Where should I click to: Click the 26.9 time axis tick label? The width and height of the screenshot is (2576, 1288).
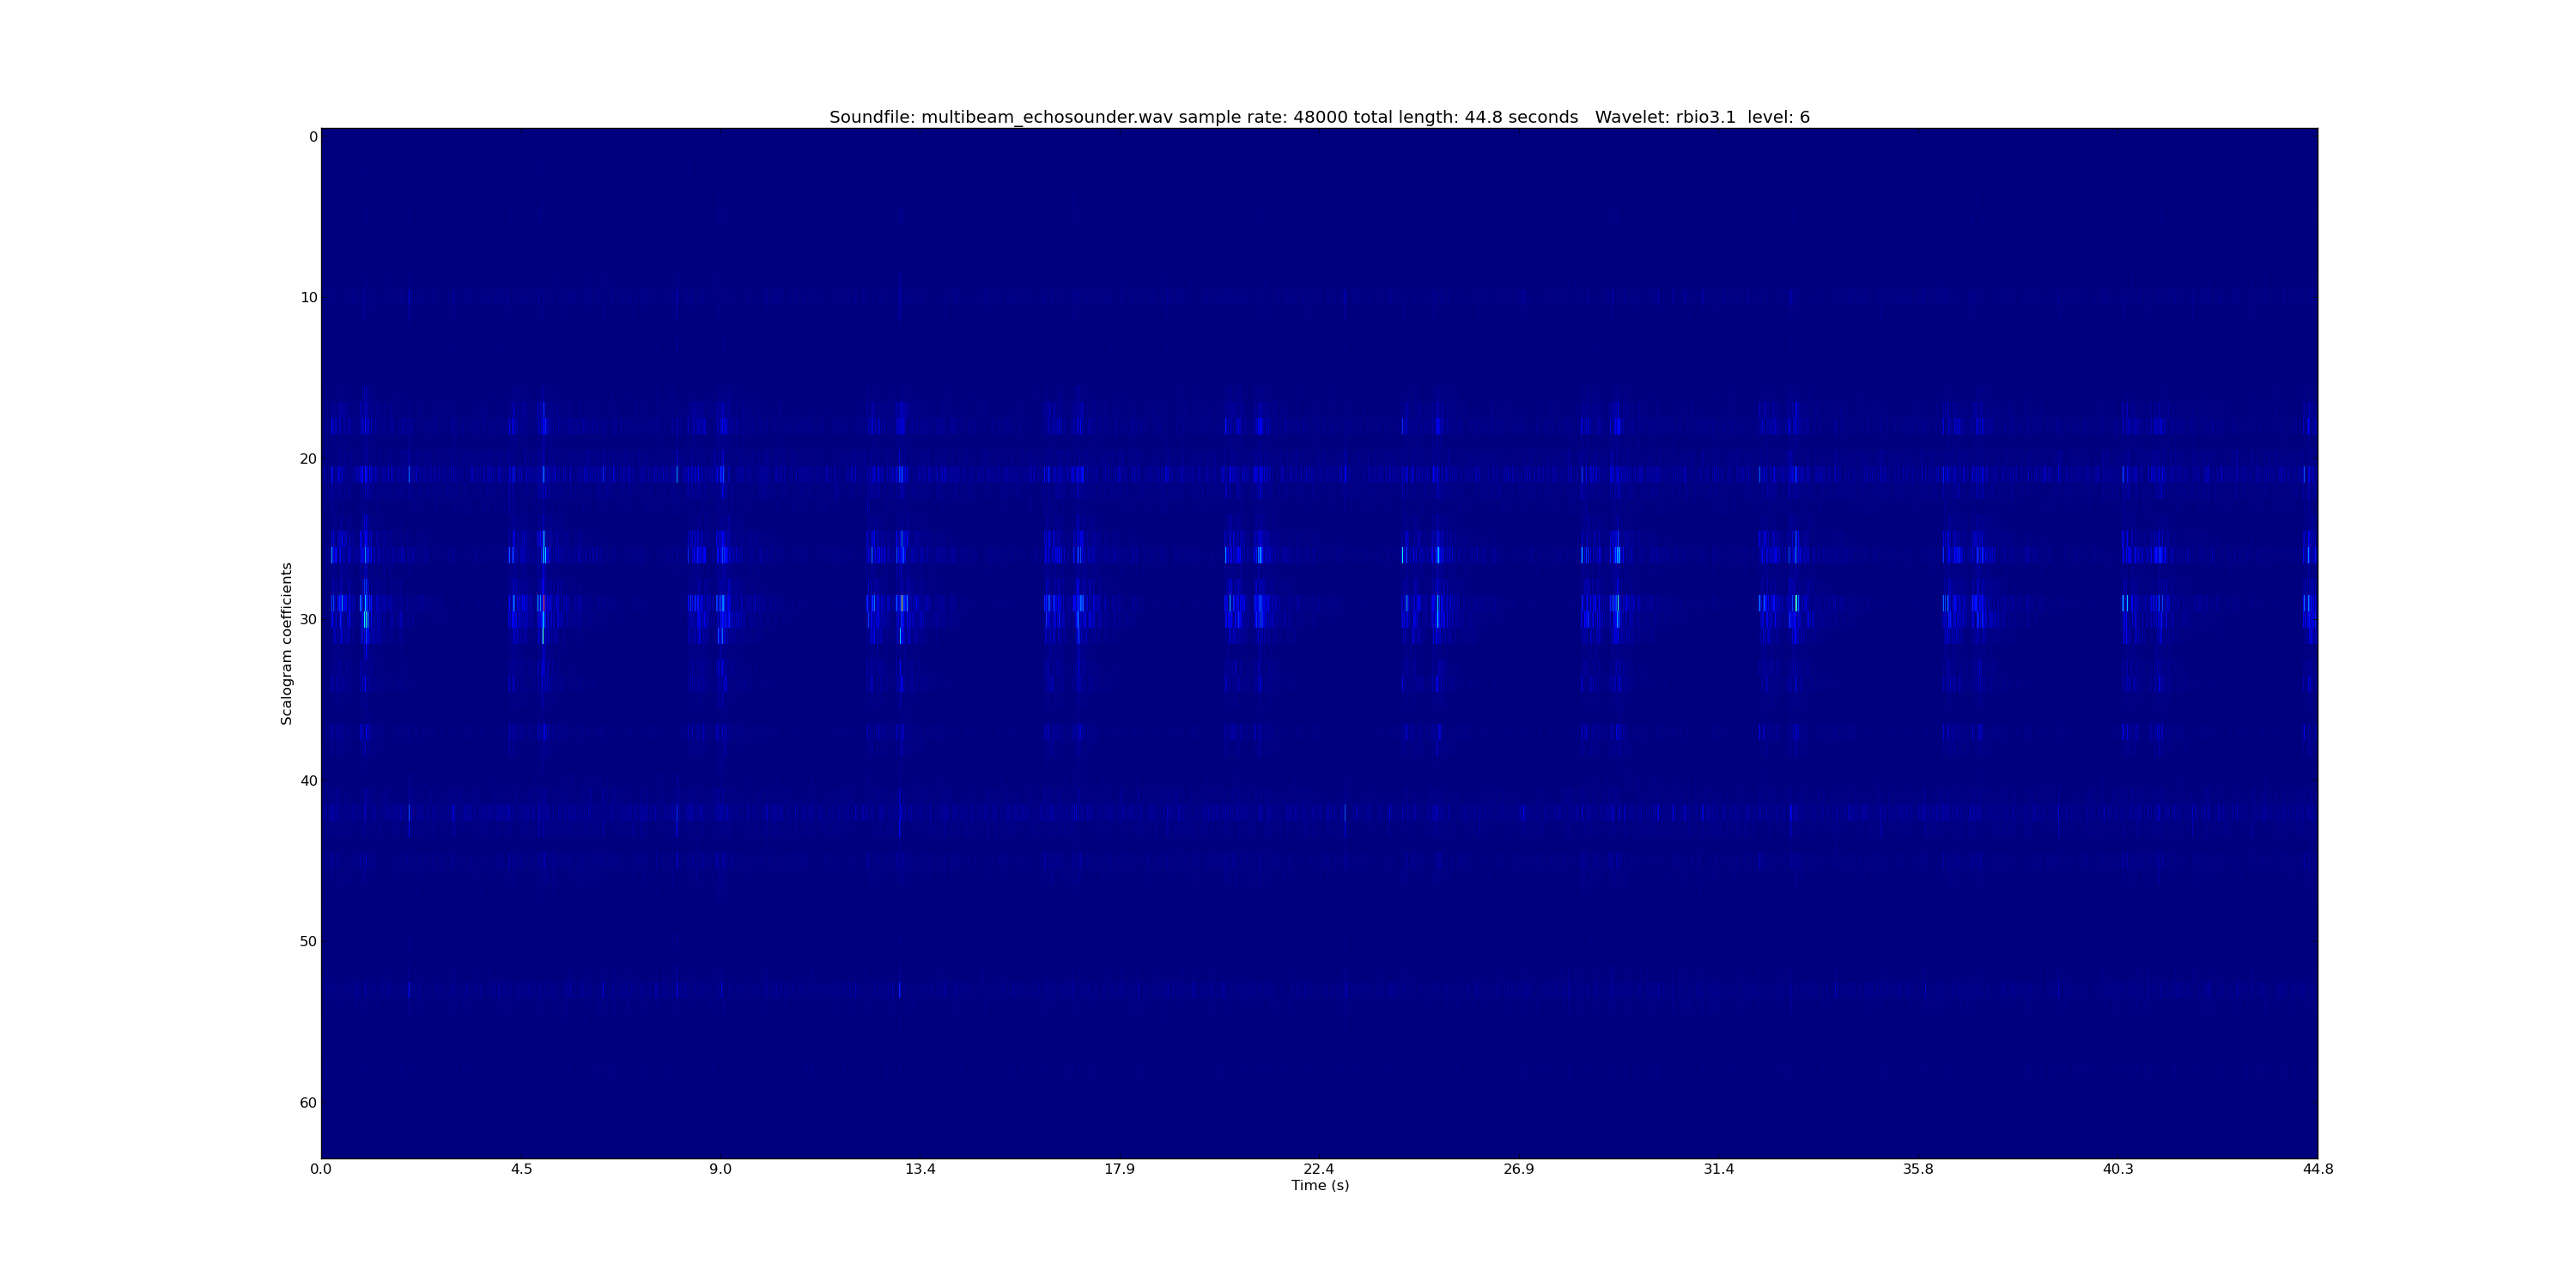pyautogui.click(x=1518, y=1169)
